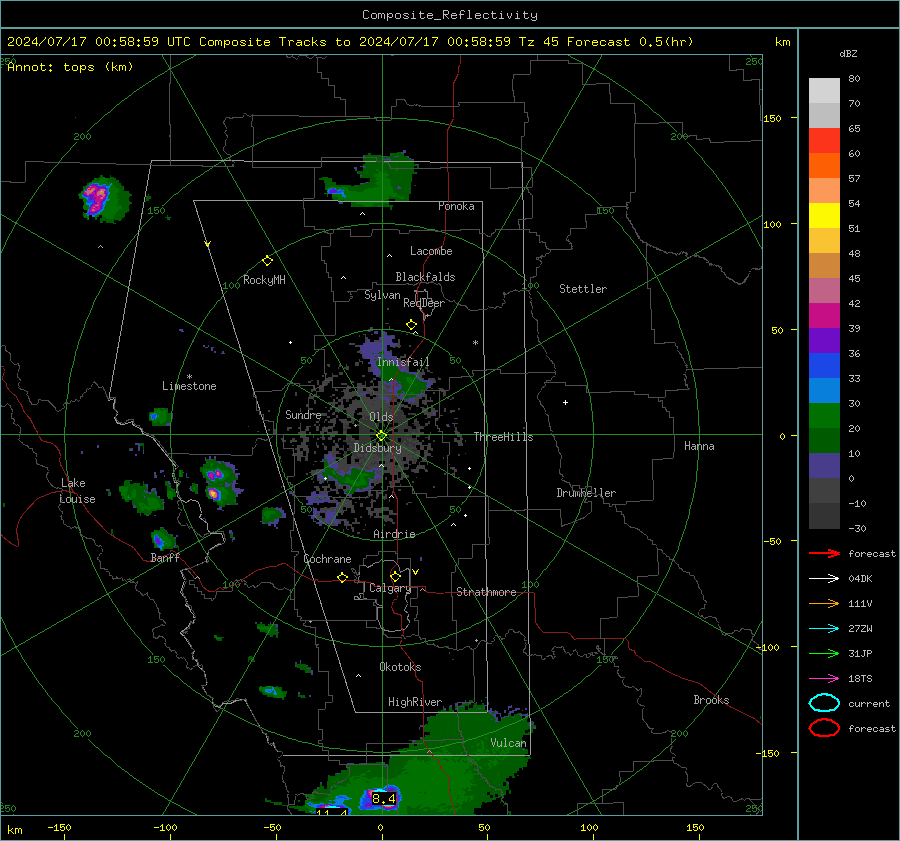Click the yellow diamond marker below Cochrane
The height and width of the screenshot is (841, 900).
point(342,578)
